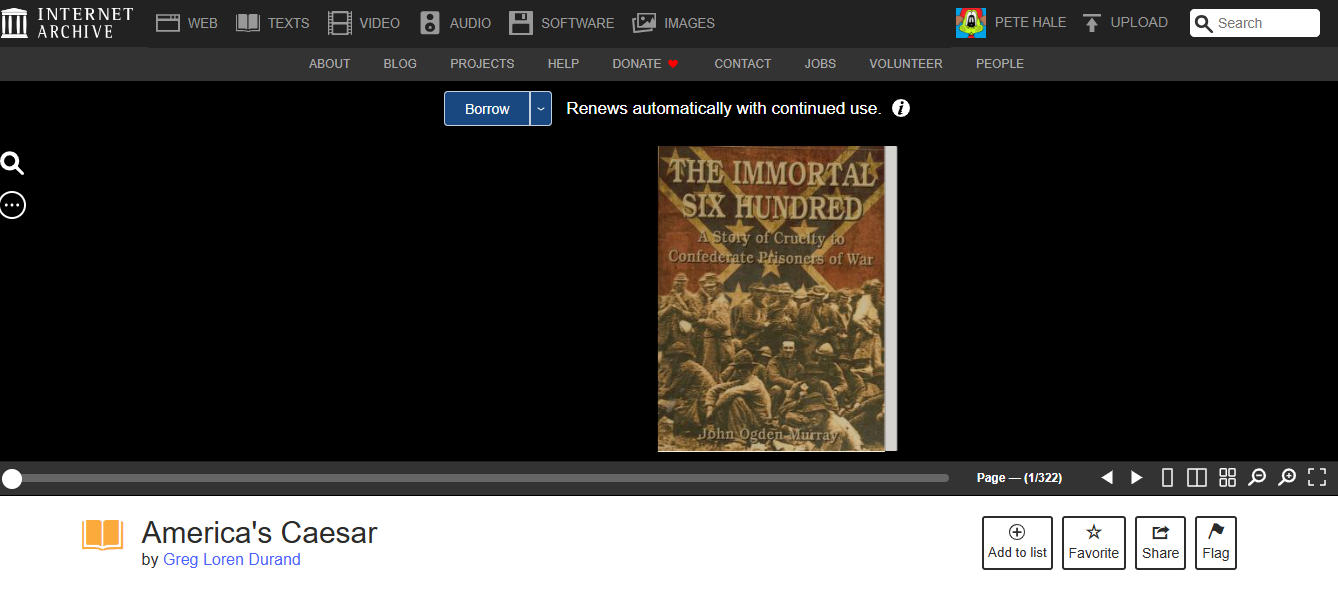1338x590 pixels.
Task: Open the Internet Archive home logo
Action: coord(67,22)
